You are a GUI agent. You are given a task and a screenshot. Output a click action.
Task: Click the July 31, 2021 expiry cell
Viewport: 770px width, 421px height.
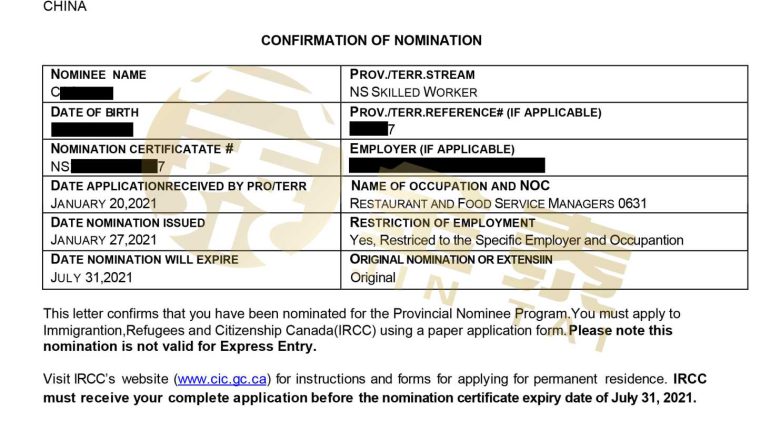[78, 277]
